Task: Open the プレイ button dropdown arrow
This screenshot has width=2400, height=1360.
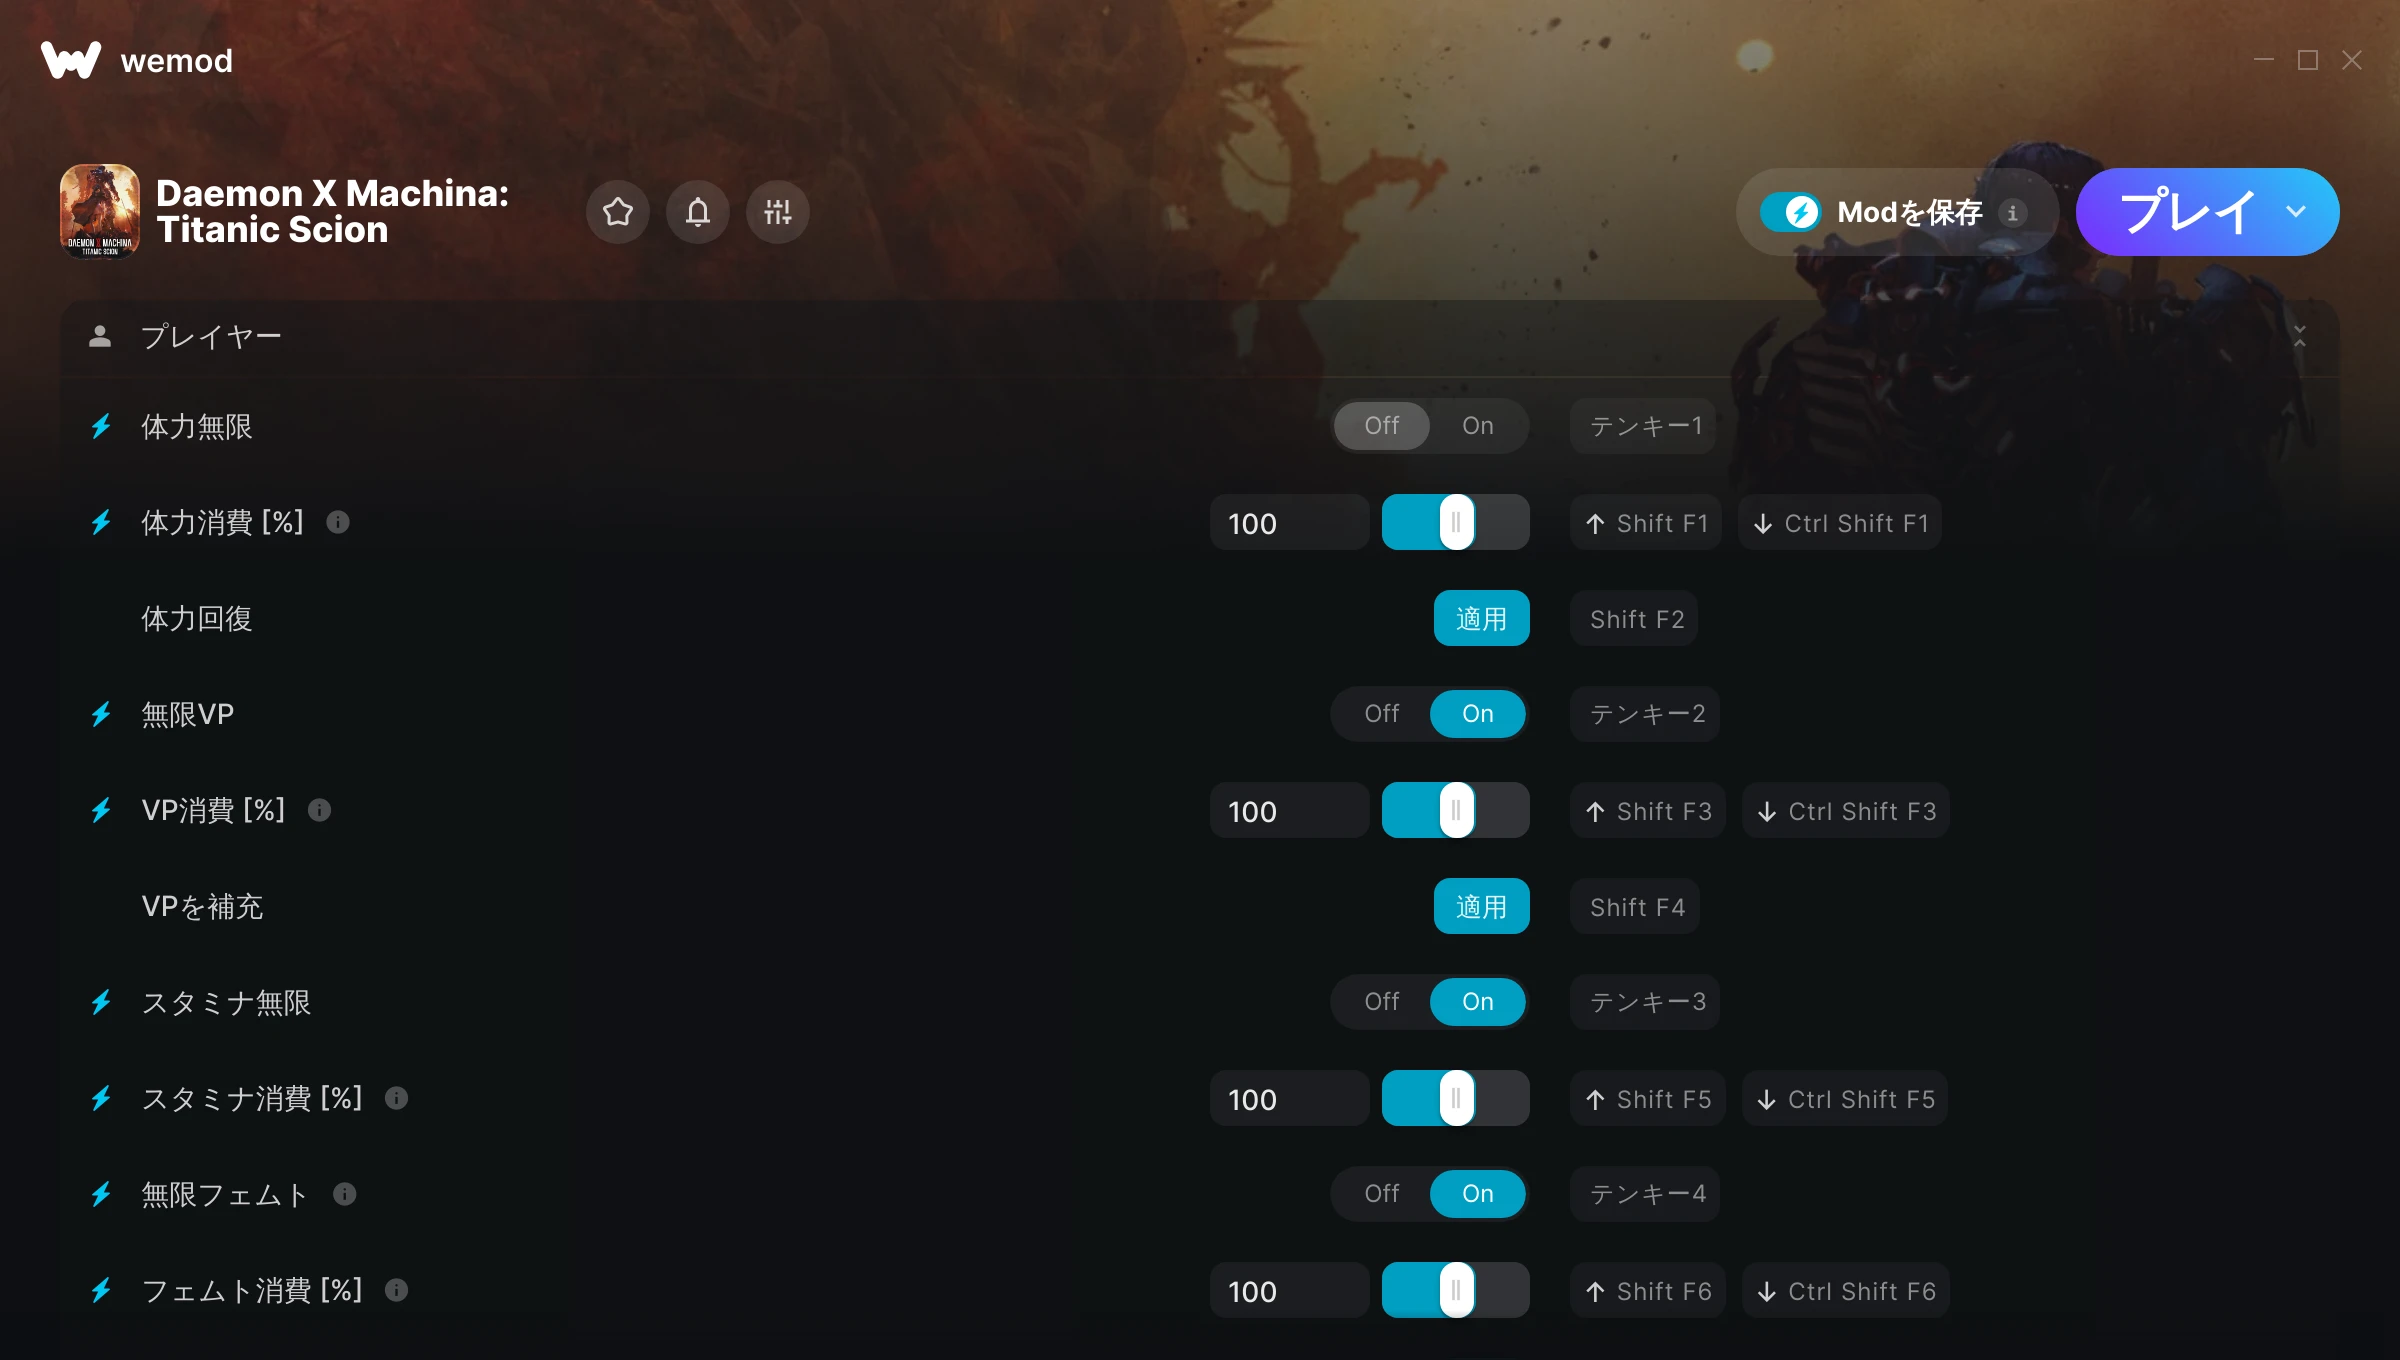Action: (2296, 212)
